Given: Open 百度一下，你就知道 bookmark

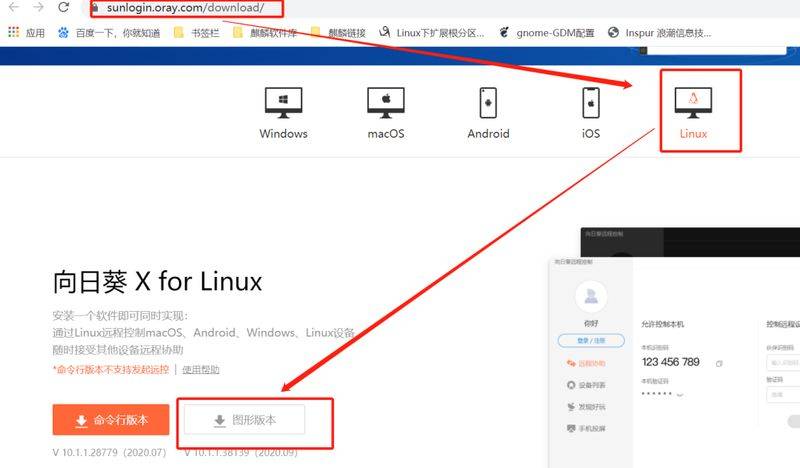Looking at the screenshot, I should 109,33.
